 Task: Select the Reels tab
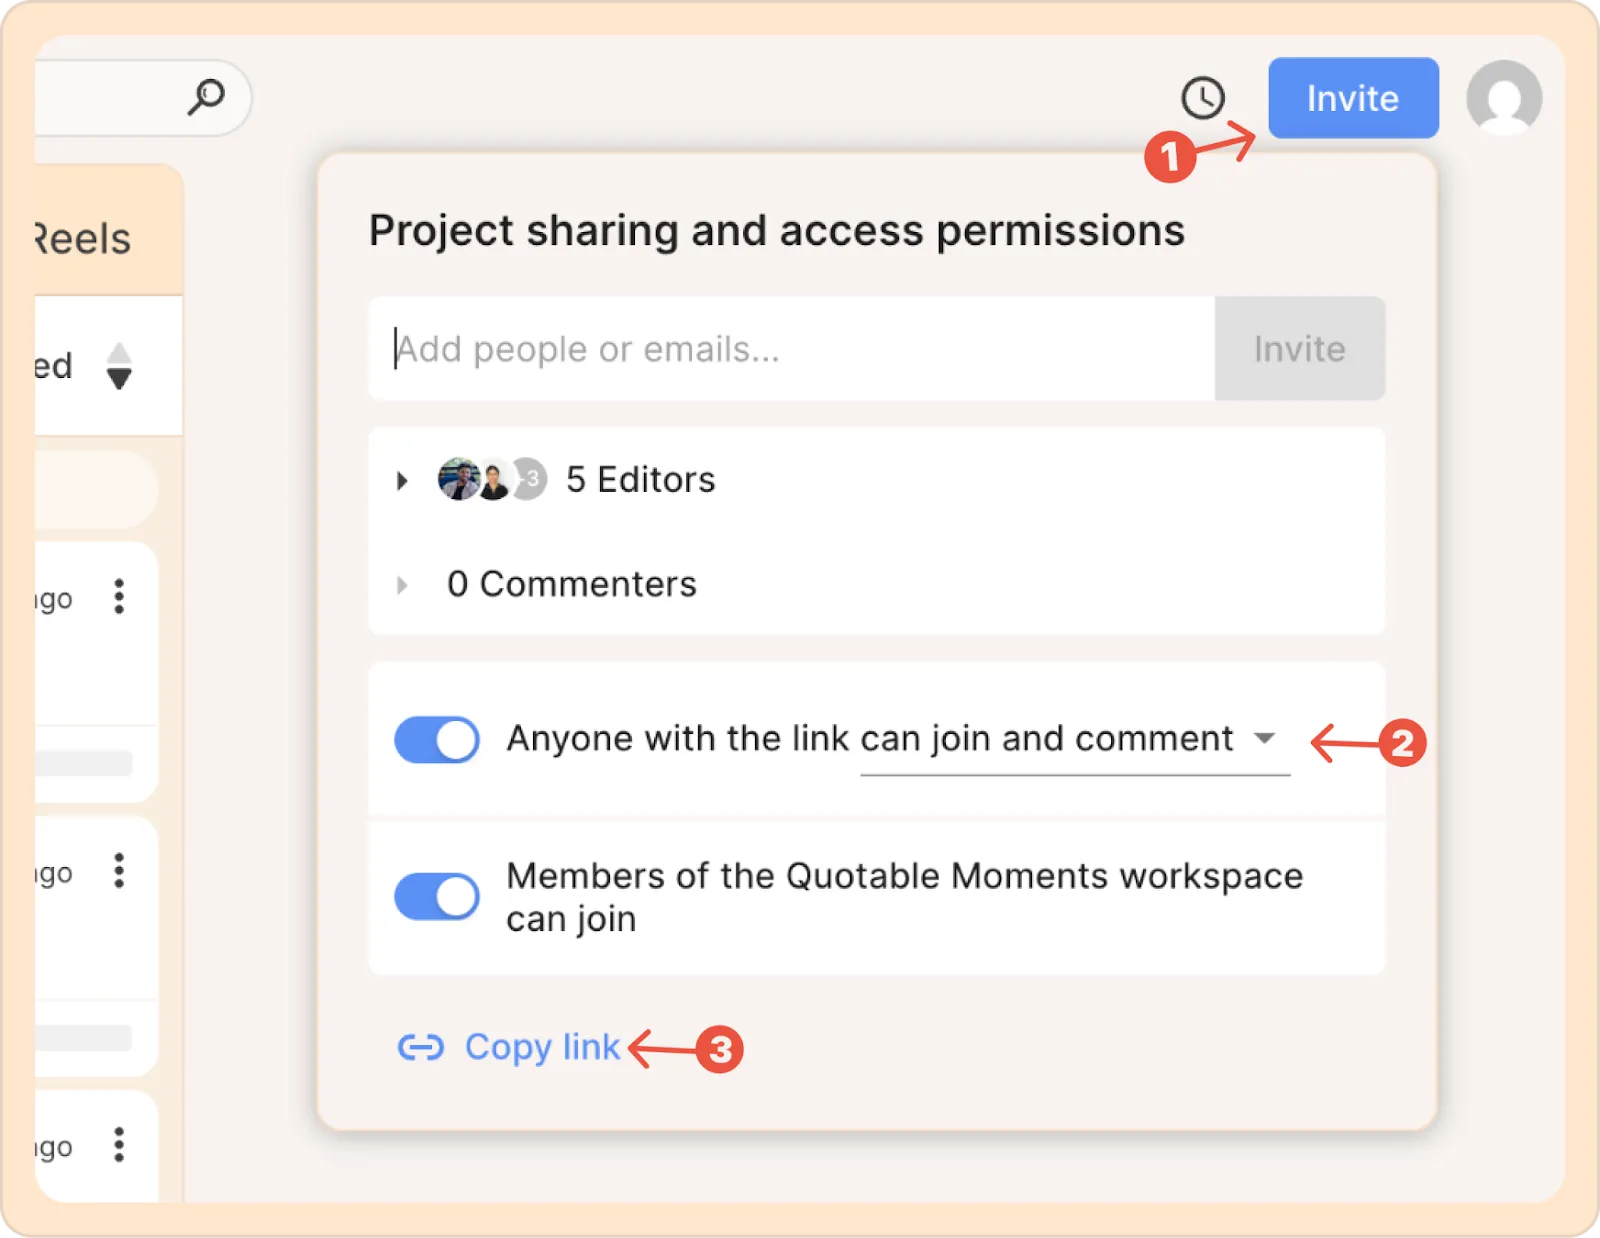pos(84,240)
